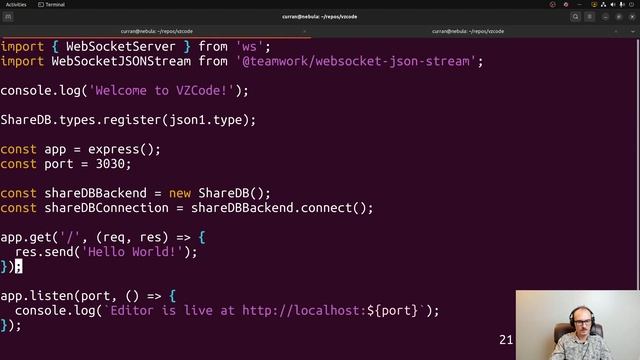Click the yellow circular tray indicator icon

coord(594,4)
